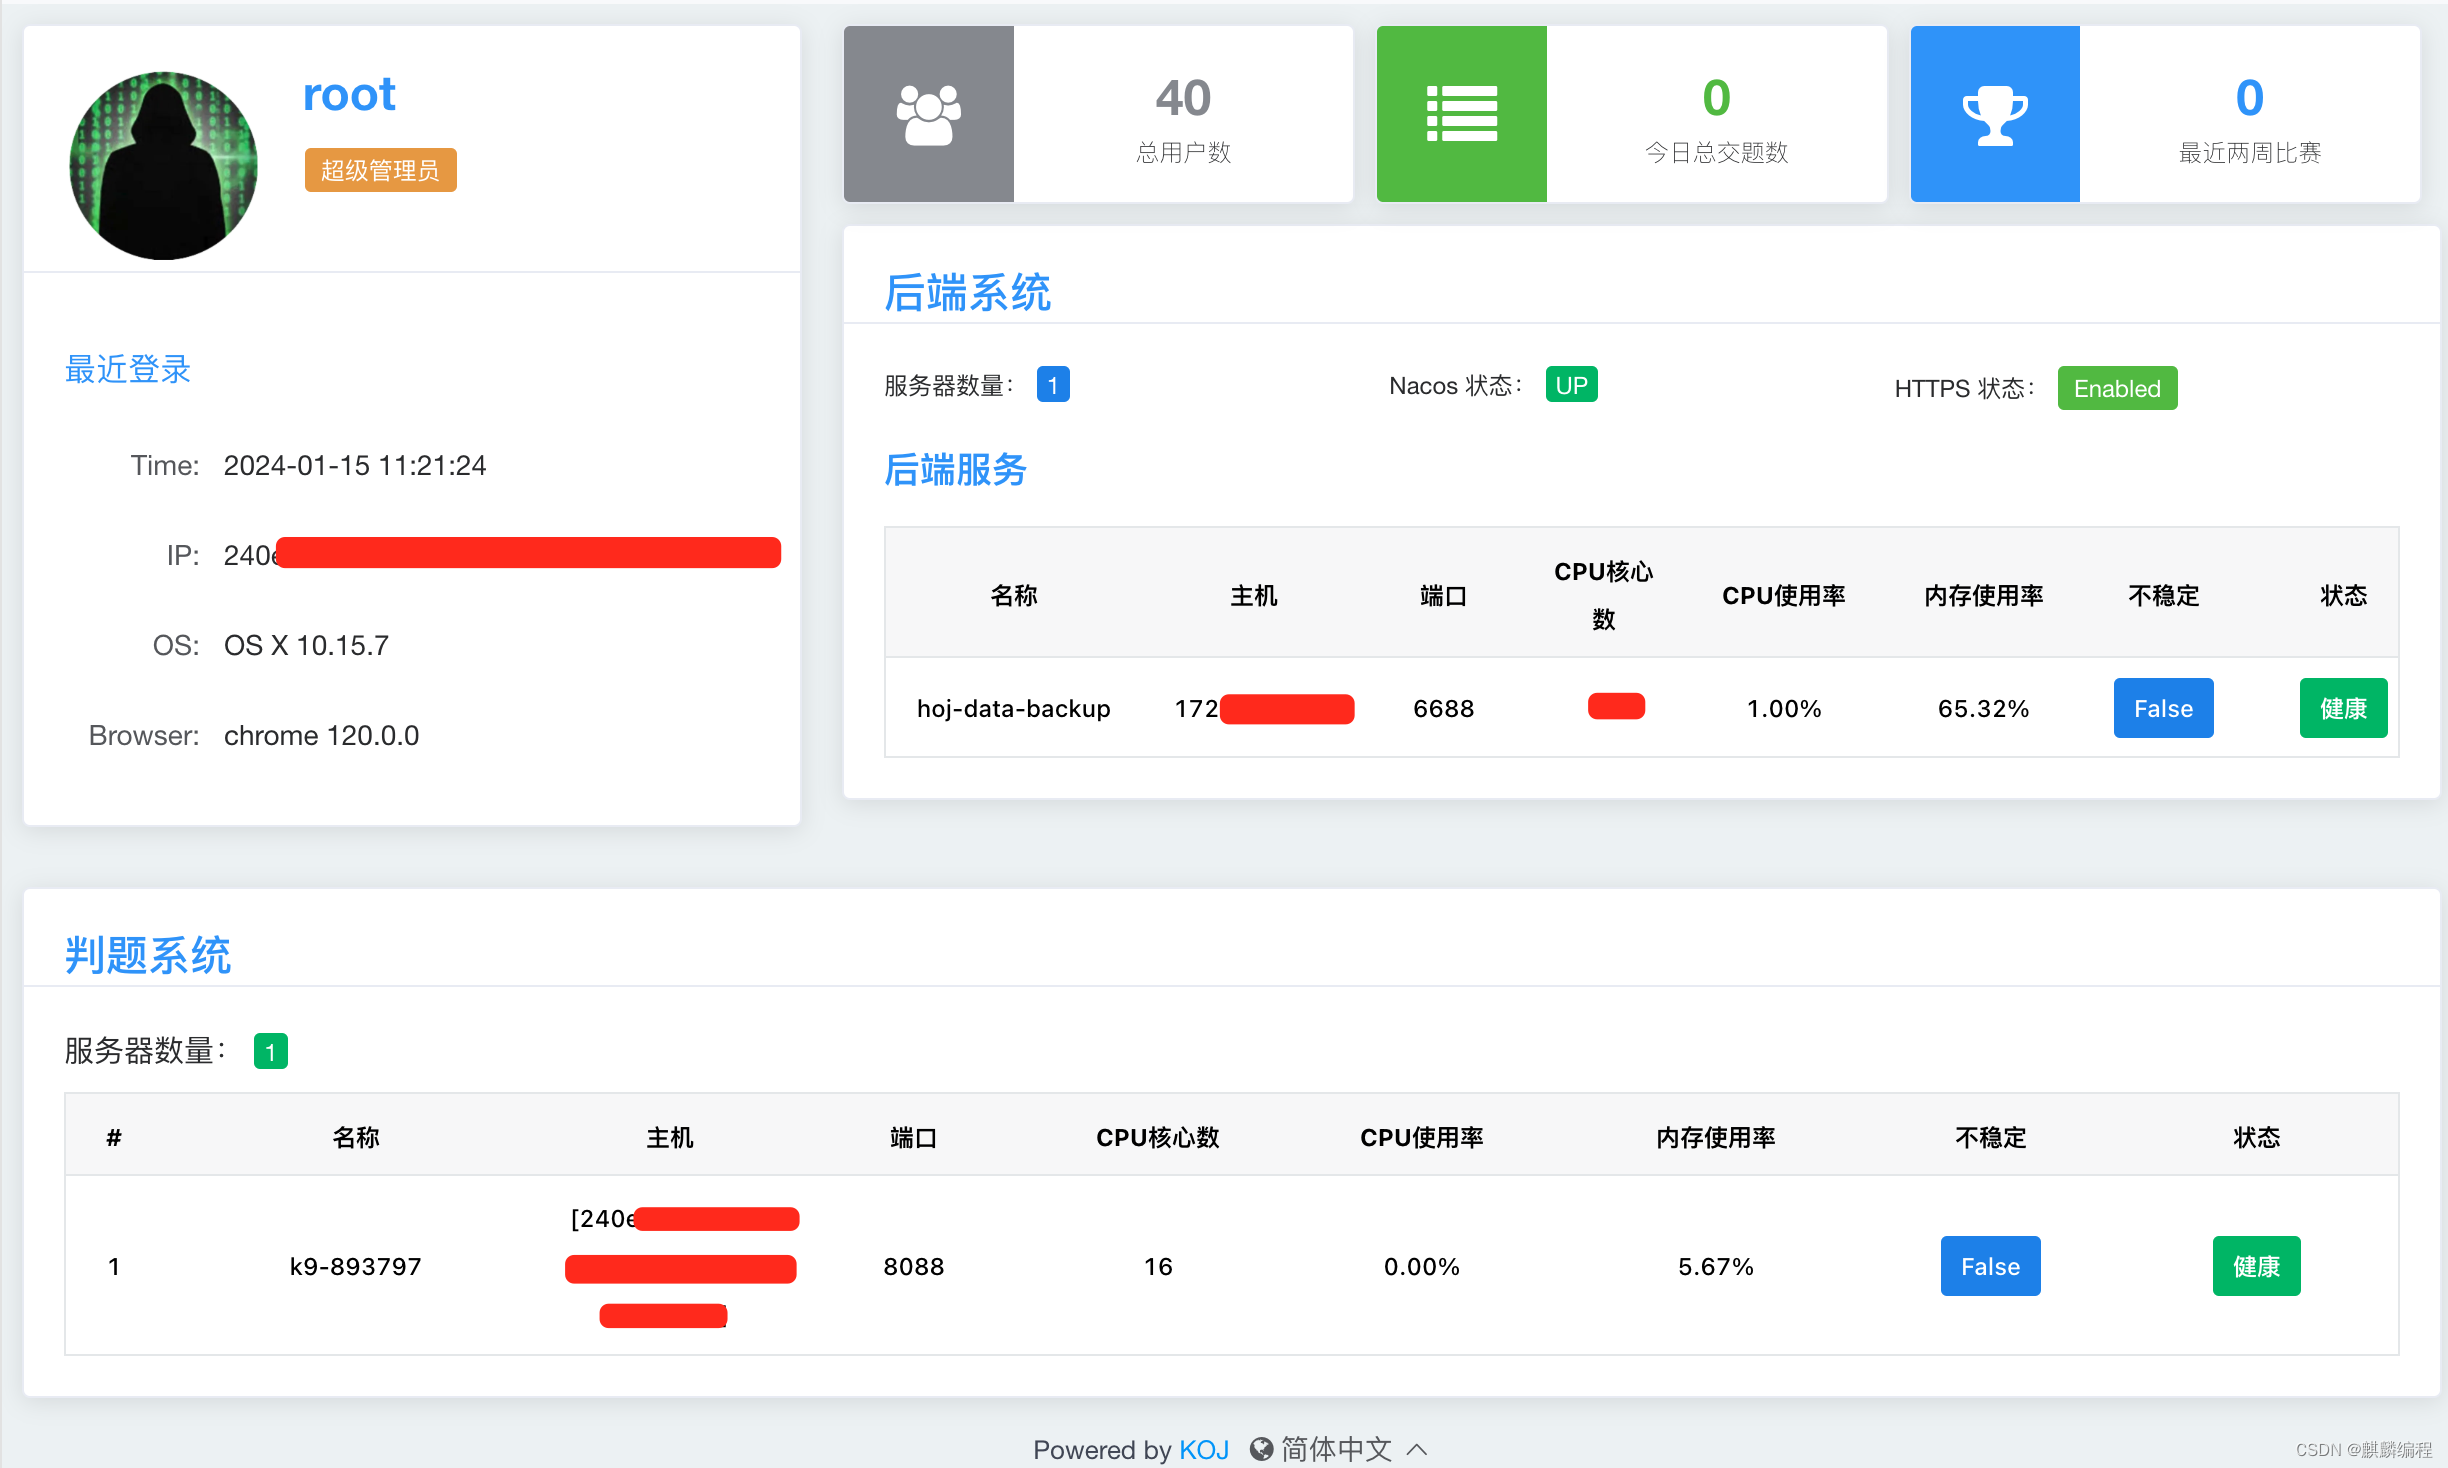The image size is (2448, 1468).
Task: Select the 后端系统 section heading
Action: [x=966, y=293]
